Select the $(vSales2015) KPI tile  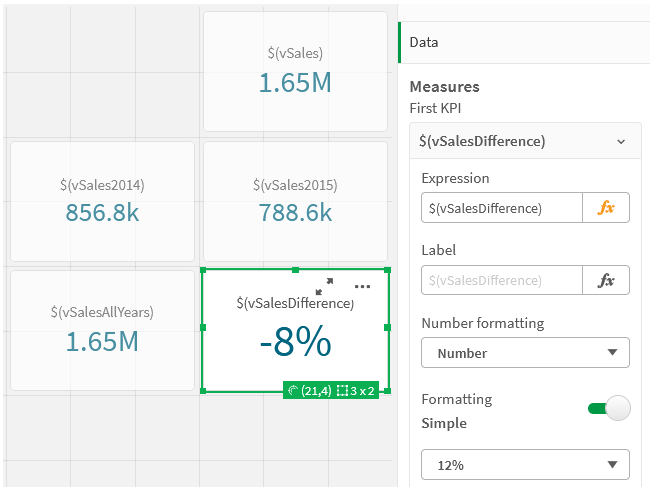(295, 200)
